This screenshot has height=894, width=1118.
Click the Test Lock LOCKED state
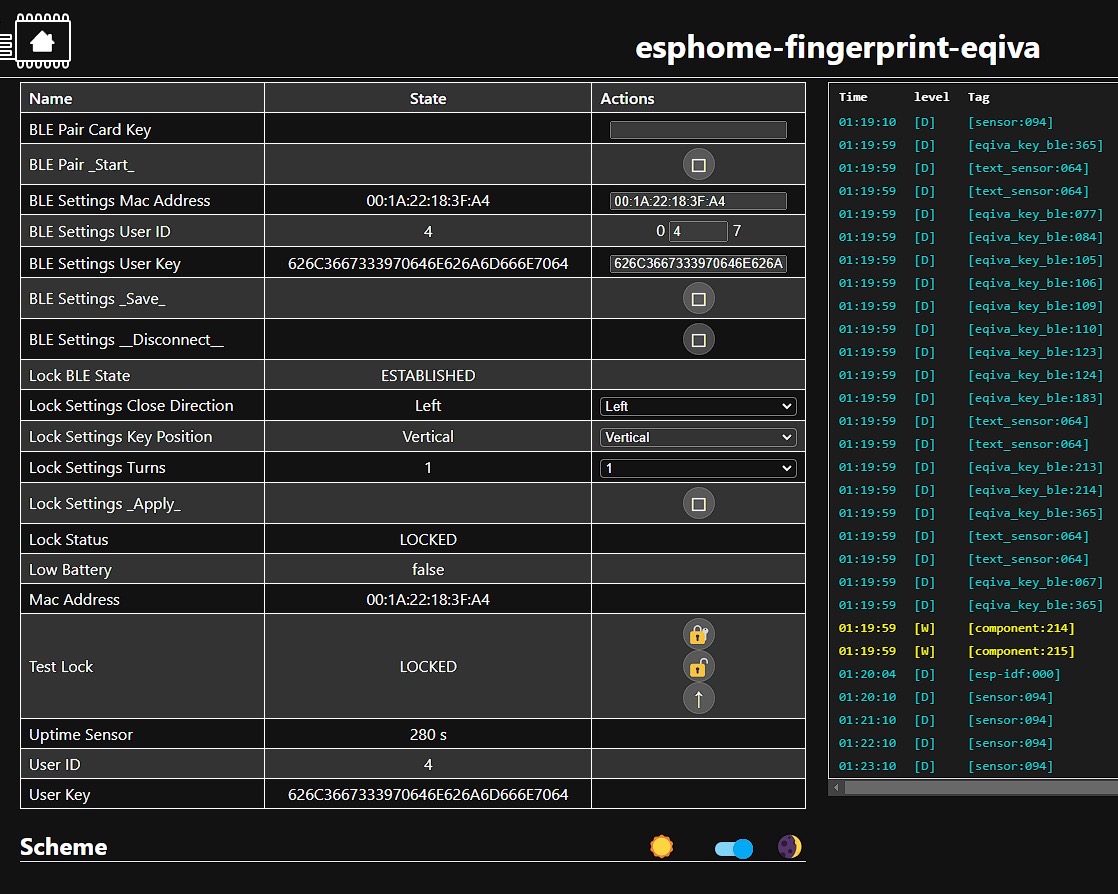pyautogui.click(x=428, y=667)
